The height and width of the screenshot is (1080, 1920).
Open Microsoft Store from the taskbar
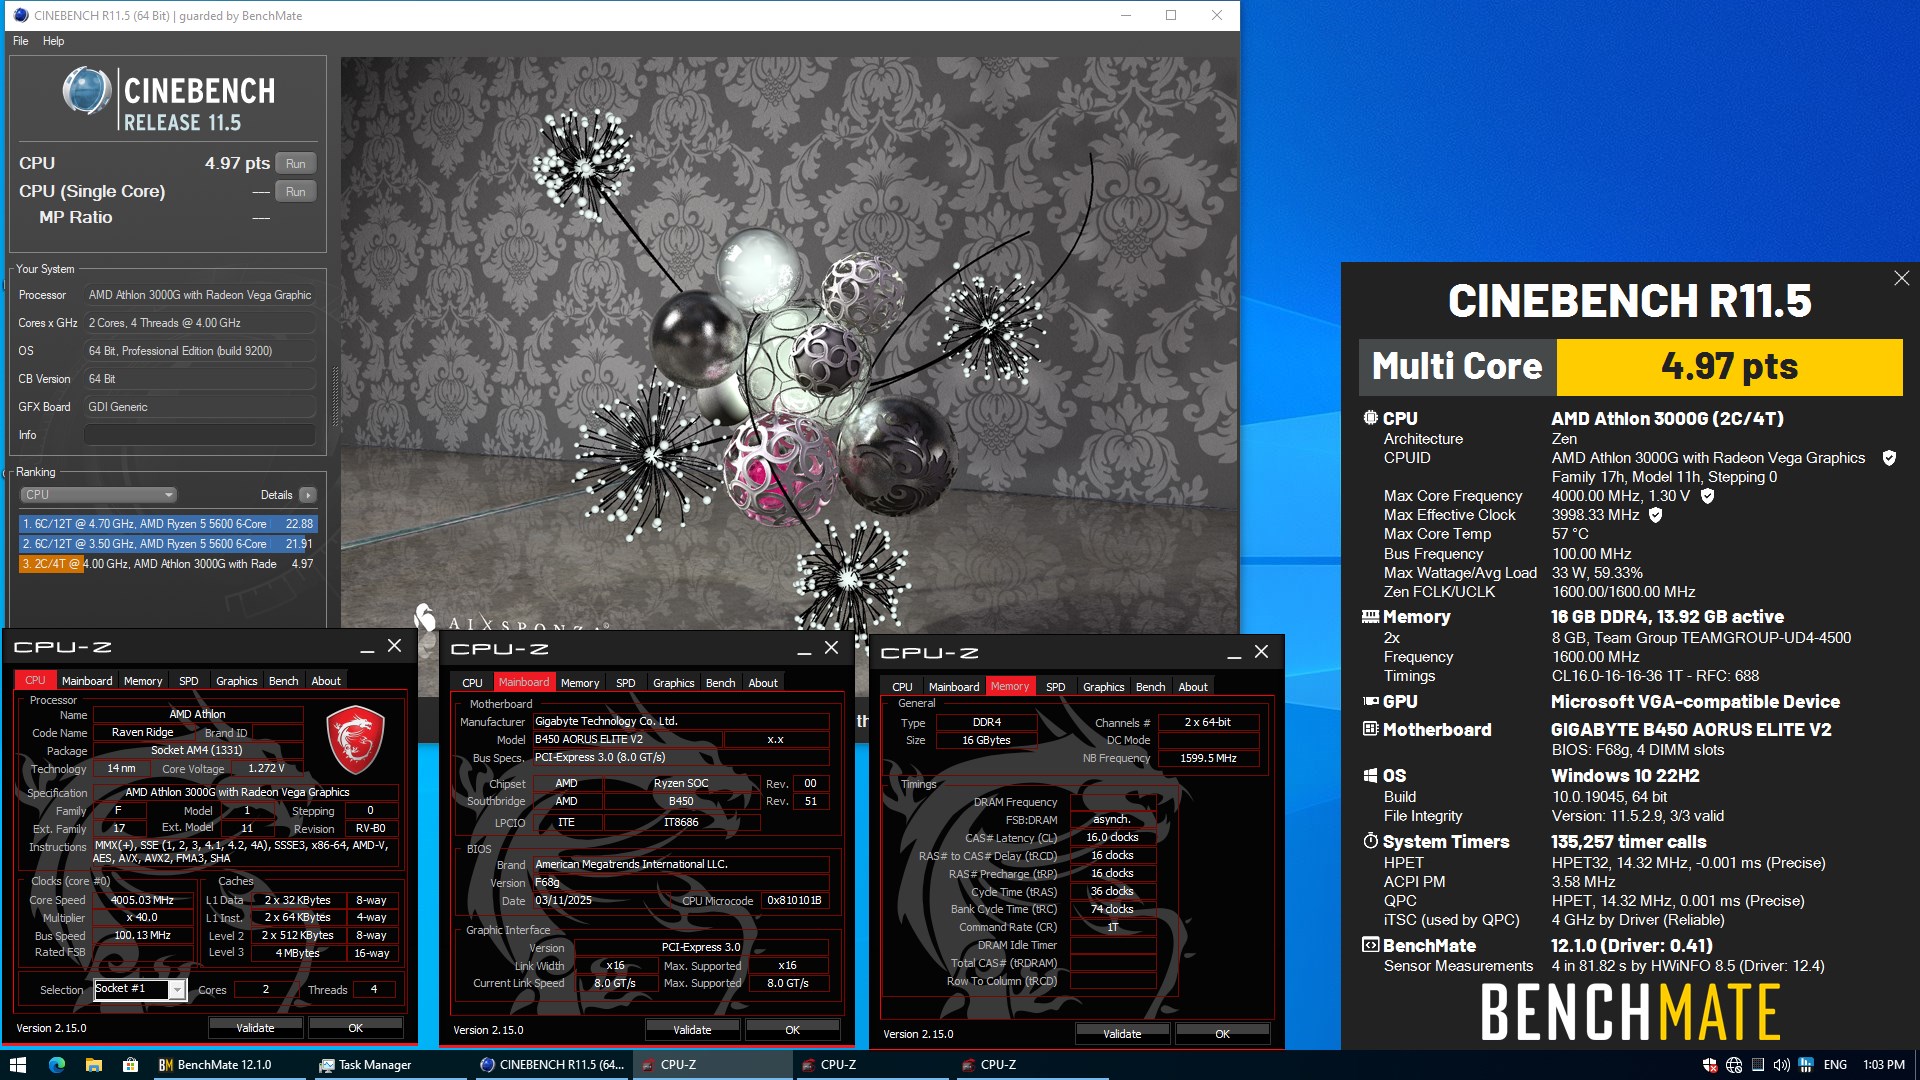(130, 1065)
